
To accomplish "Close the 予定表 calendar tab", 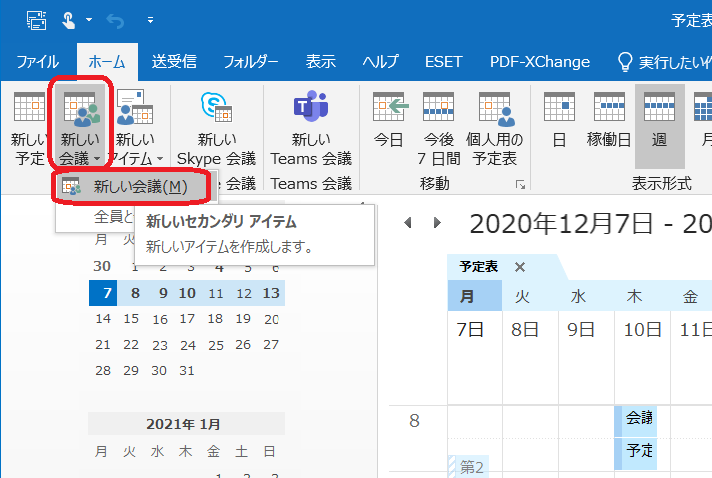I will point(520,267).
